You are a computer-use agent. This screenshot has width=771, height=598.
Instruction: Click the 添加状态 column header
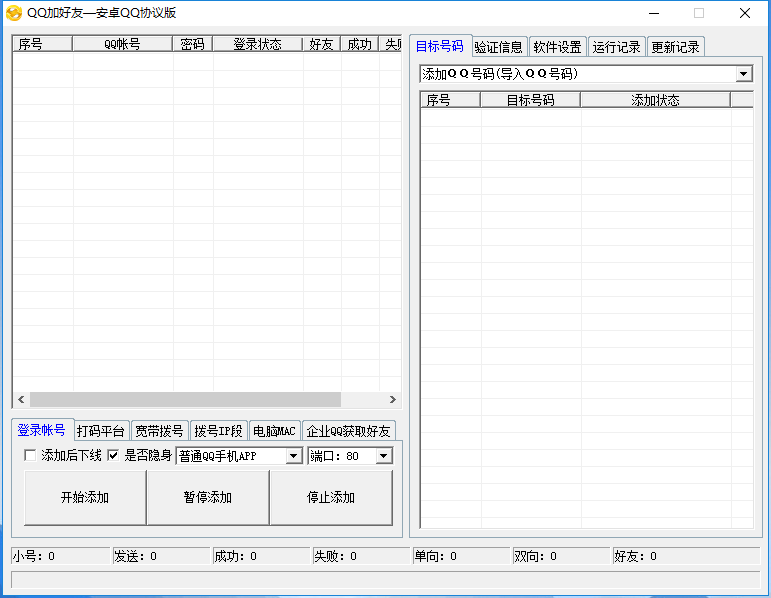[x=655, y=100]
